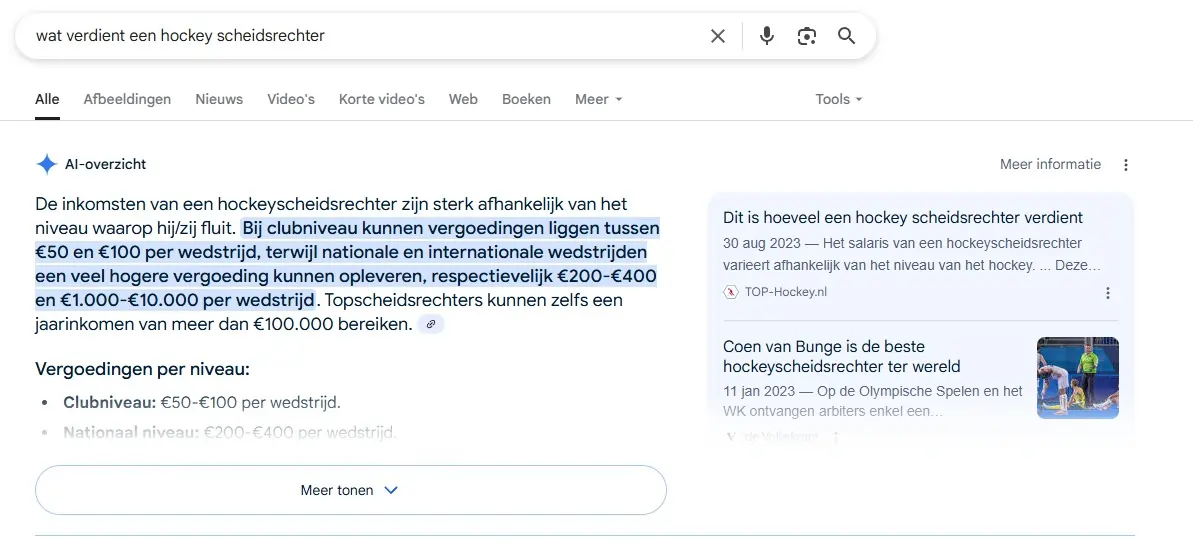Open the Tools dropdown
Image resolution: width=1193 pixels, height=559 pixels.
[838, 99]
